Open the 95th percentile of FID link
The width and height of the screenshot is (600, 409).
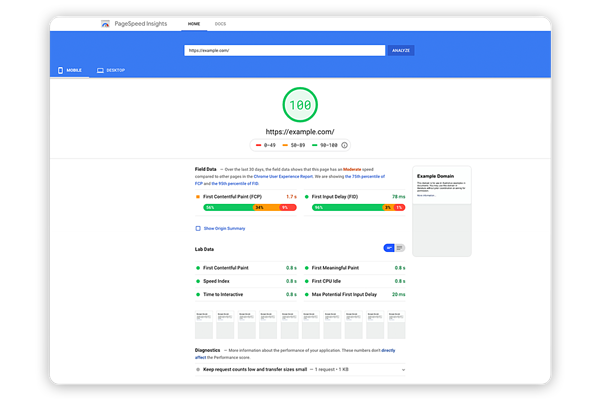[x=235, y=184]
